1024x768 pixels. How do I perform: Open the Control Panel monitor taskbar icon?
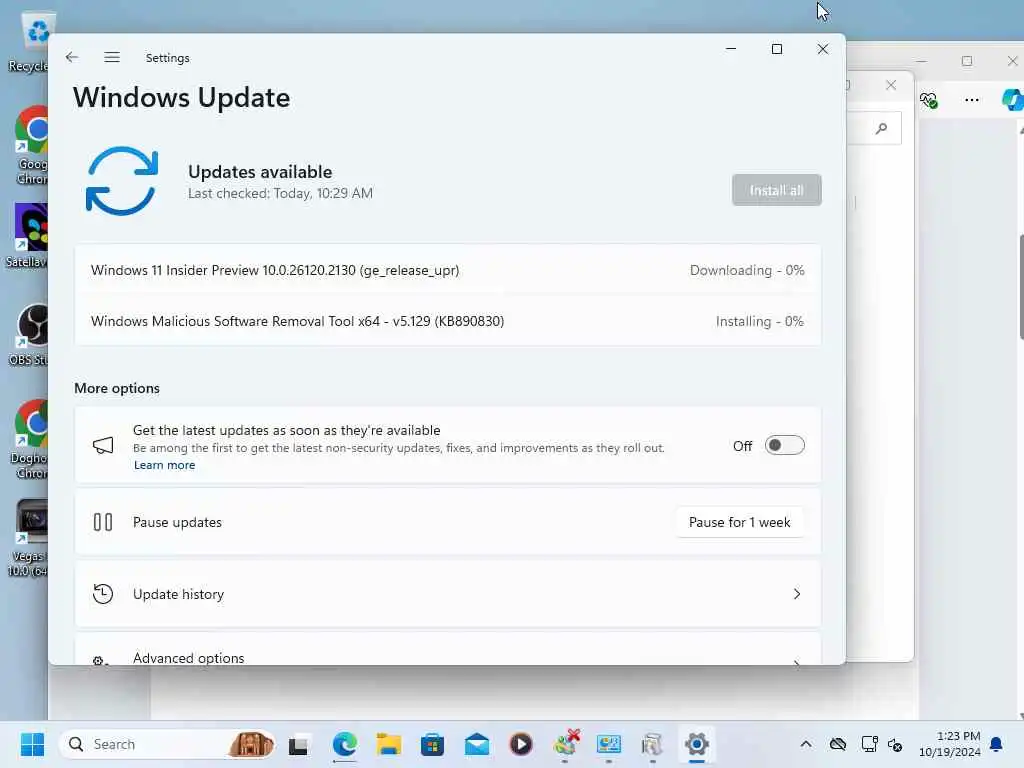pos(609,744)
